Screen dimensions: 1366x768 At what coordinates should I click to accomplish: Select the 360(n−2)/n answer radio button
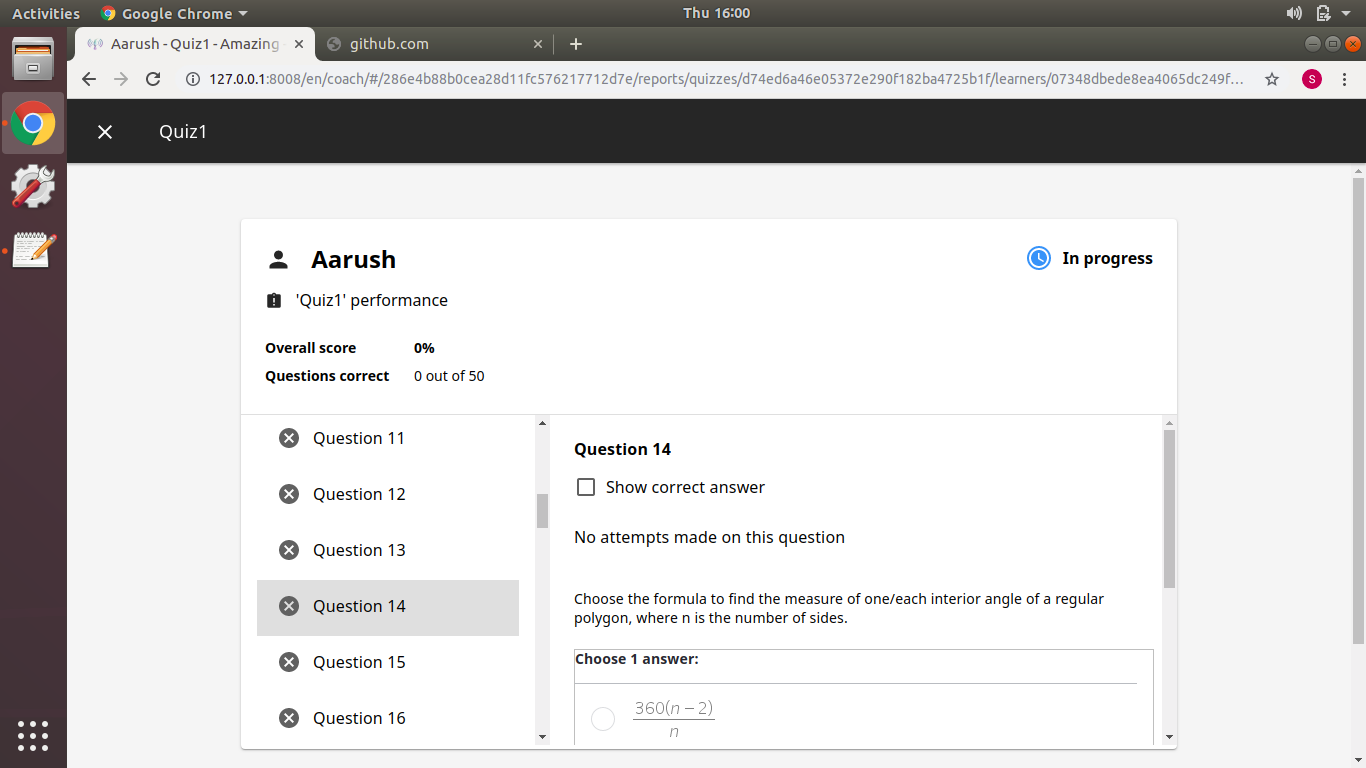(603, 719)
